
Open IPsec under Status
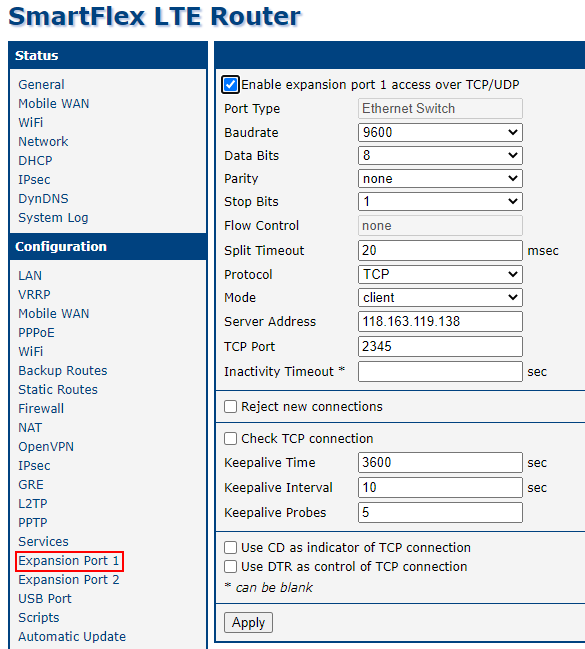(x=34, y=180)
